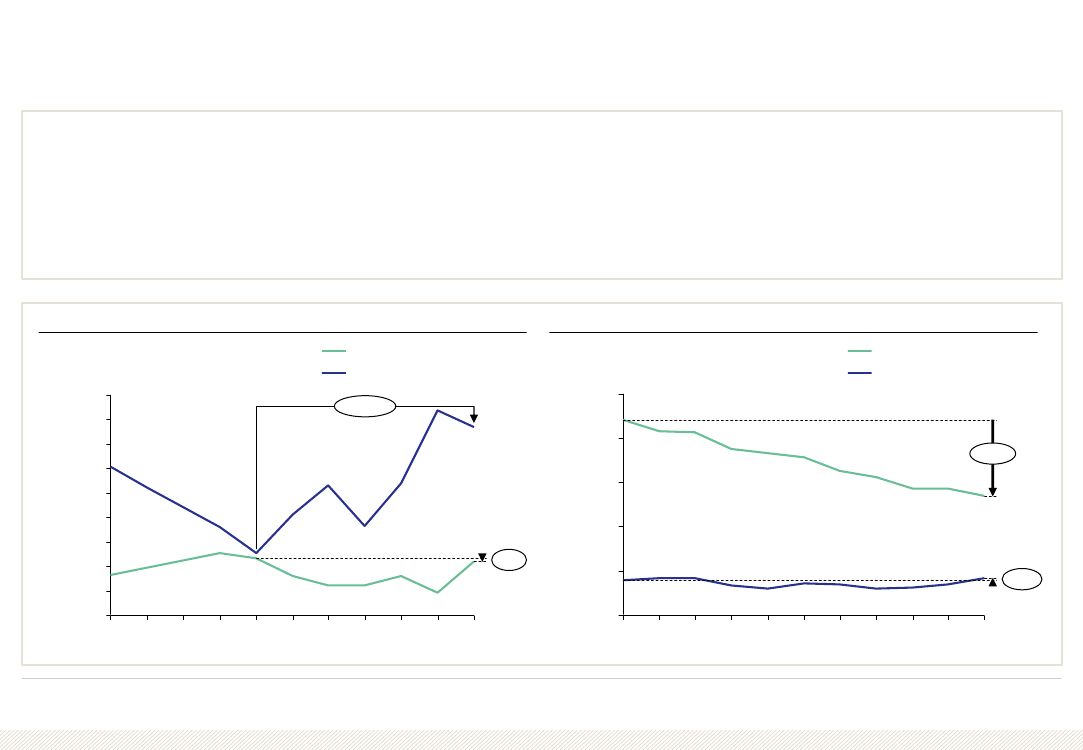Click the oval callout on the thick downward arrow
1083x750 pixels.
(x=993, y=454)
